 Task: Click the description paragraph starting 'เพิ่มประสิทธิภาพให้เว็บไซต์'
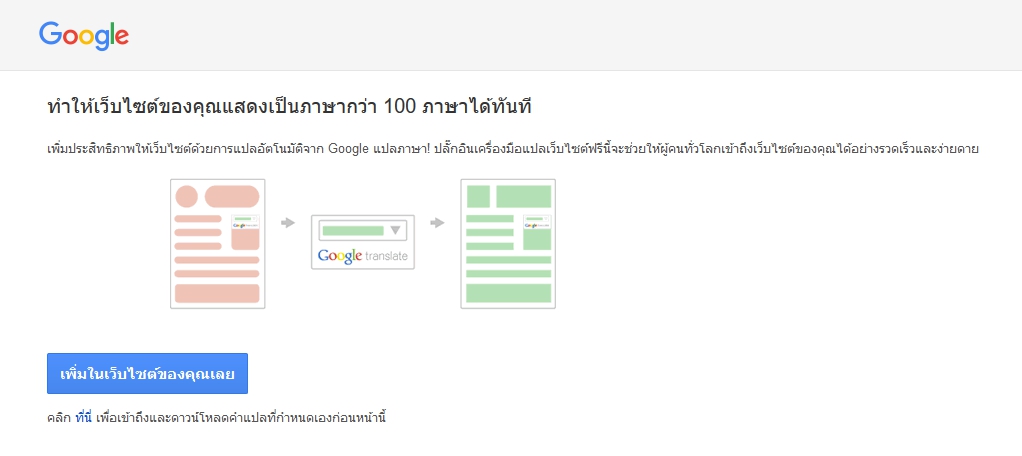[514, 149]
